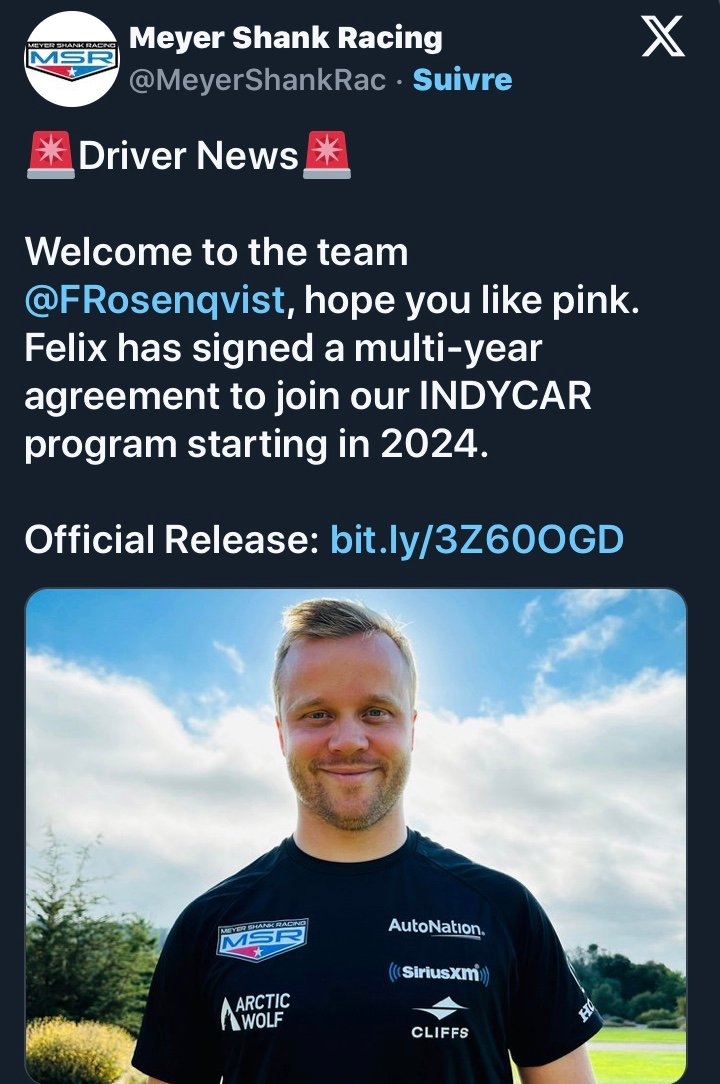Click the right red siren emoji

tap(326, 156)
